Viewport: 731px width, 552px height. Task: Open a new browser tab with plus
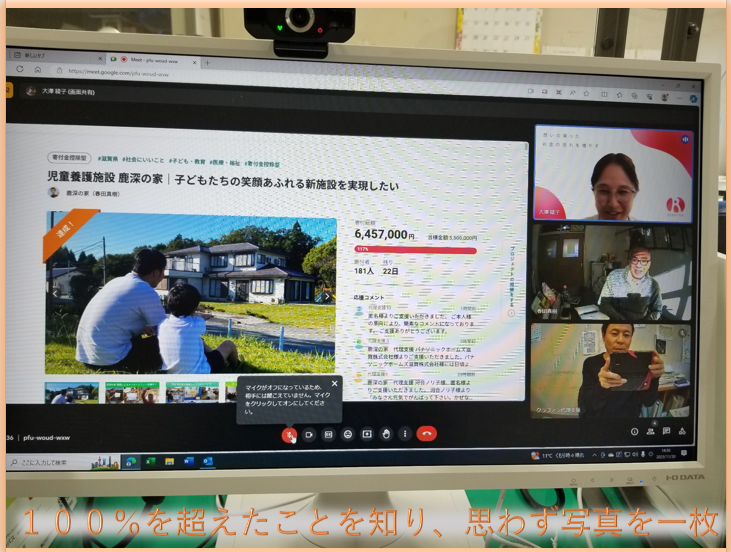[x=207, y=61]
